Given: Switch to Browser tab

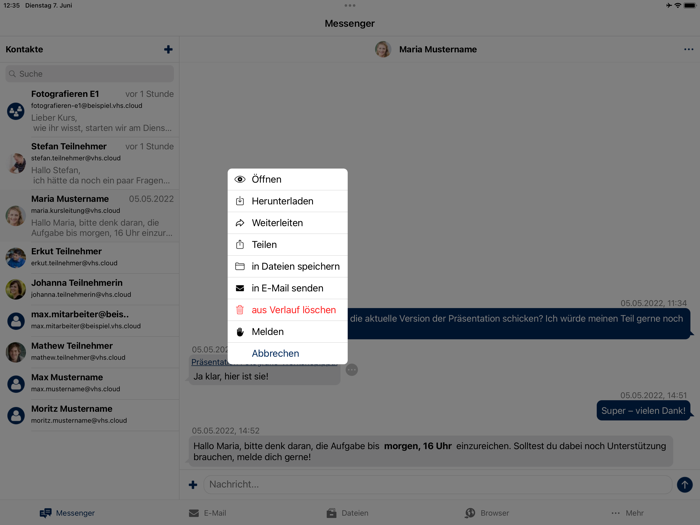Looking at the screenshot, I should 487,513.
